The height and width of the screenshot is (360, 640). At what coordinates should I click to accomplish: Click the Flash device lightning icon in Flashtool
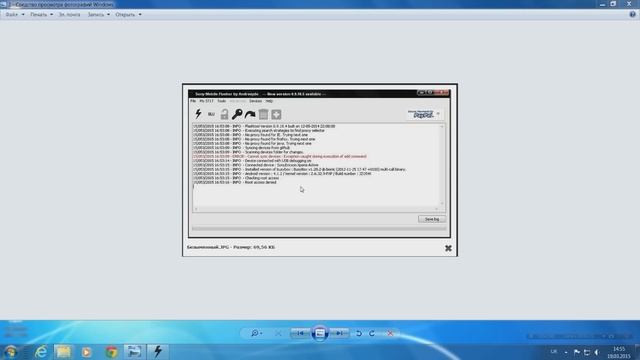(198, 114)
